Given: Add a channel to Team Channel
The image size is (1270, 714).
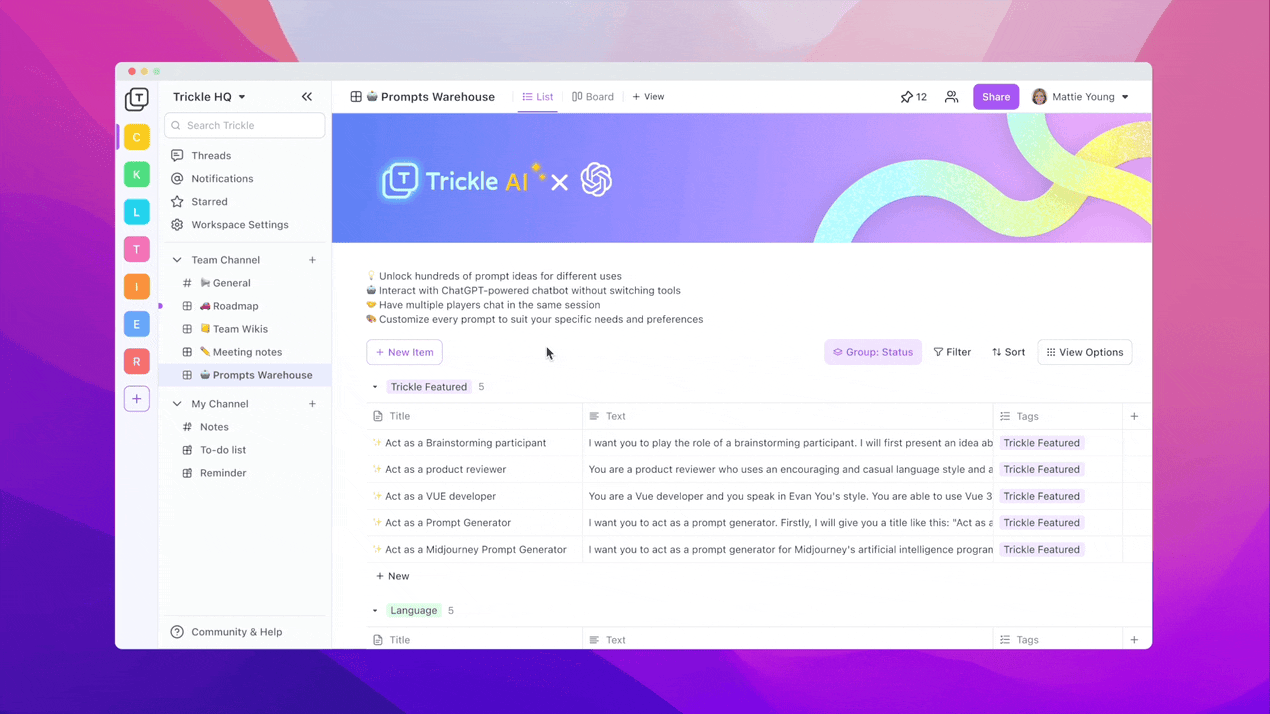Looking at the screenshot, I should coord(312,260).
